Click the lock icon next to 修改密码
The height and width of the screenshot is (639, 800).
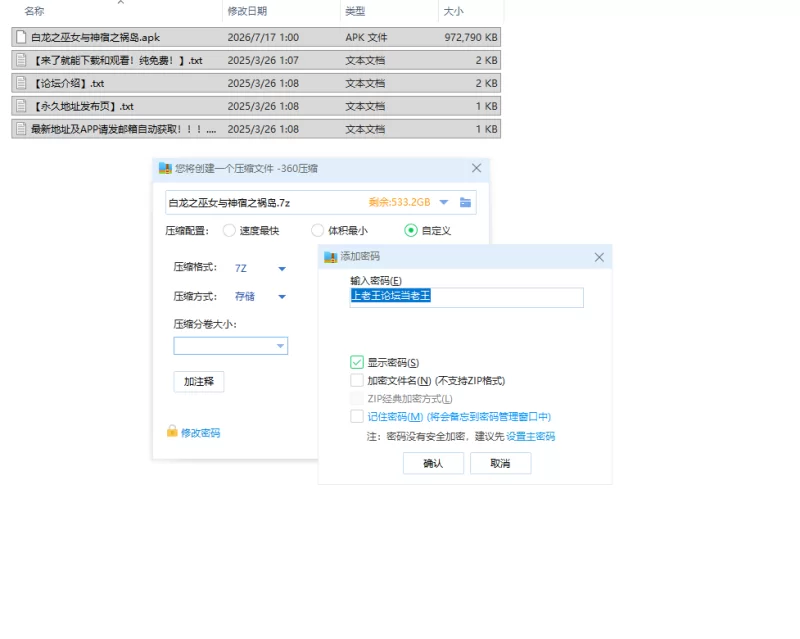[172, 432]
